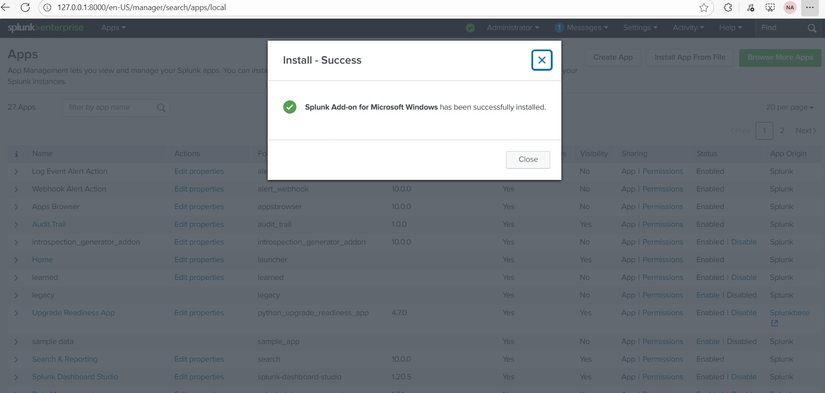Click Splunkbase origin link
Image resolution: width=825 pixels, height=393 pixels.
(789, 313)
